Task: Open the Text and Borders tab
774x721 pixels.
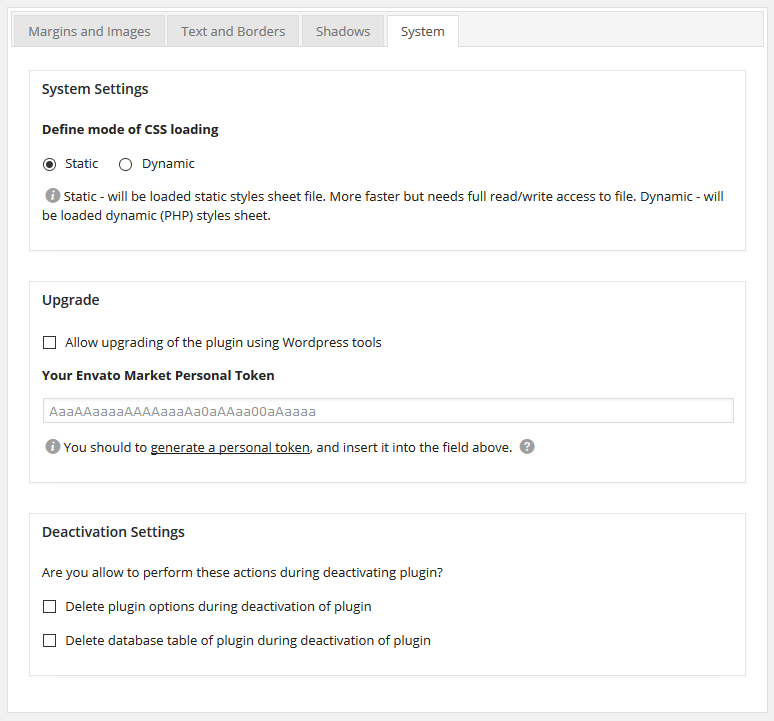Action: click(233, 31)
